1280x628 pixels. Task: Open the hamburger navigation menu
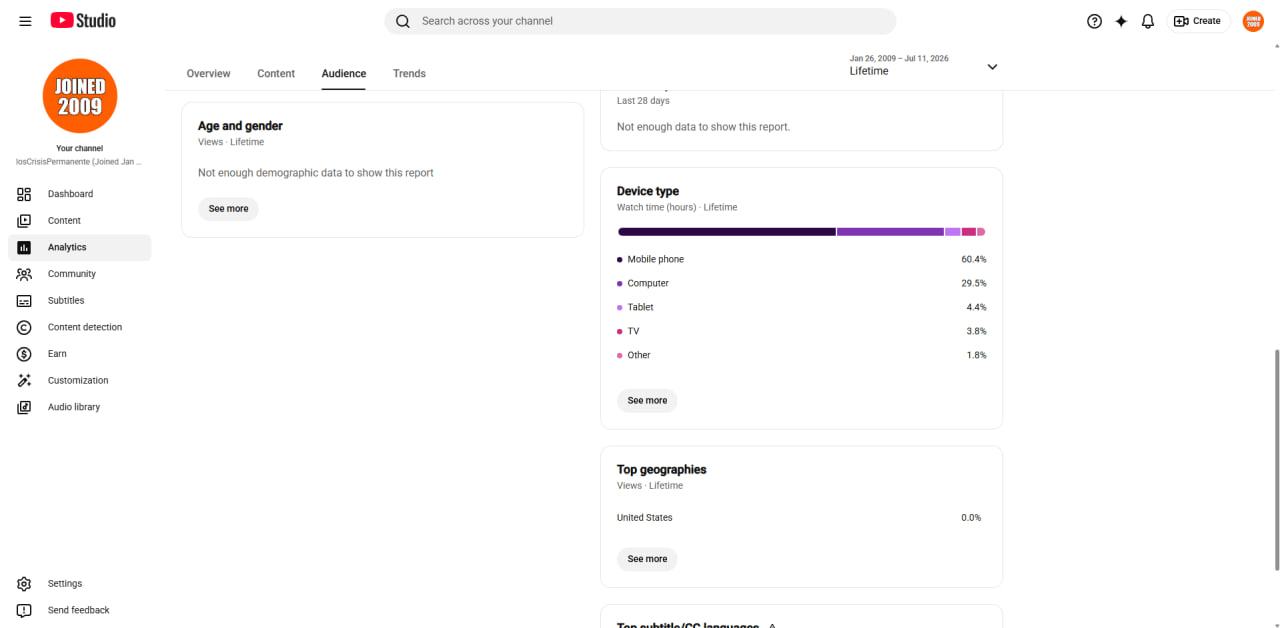pyautogui.click(x=25, y=21)
